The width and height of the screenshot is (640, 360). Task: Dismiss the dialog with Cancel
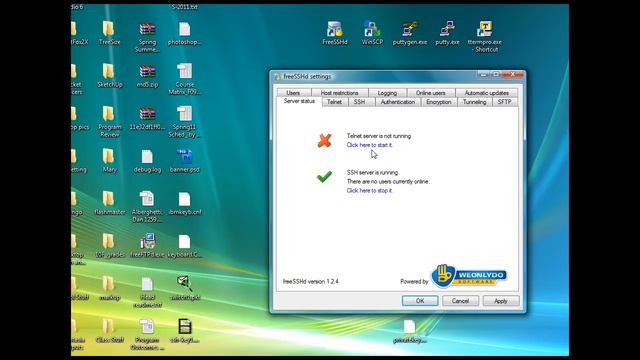[x=460, y=301]
